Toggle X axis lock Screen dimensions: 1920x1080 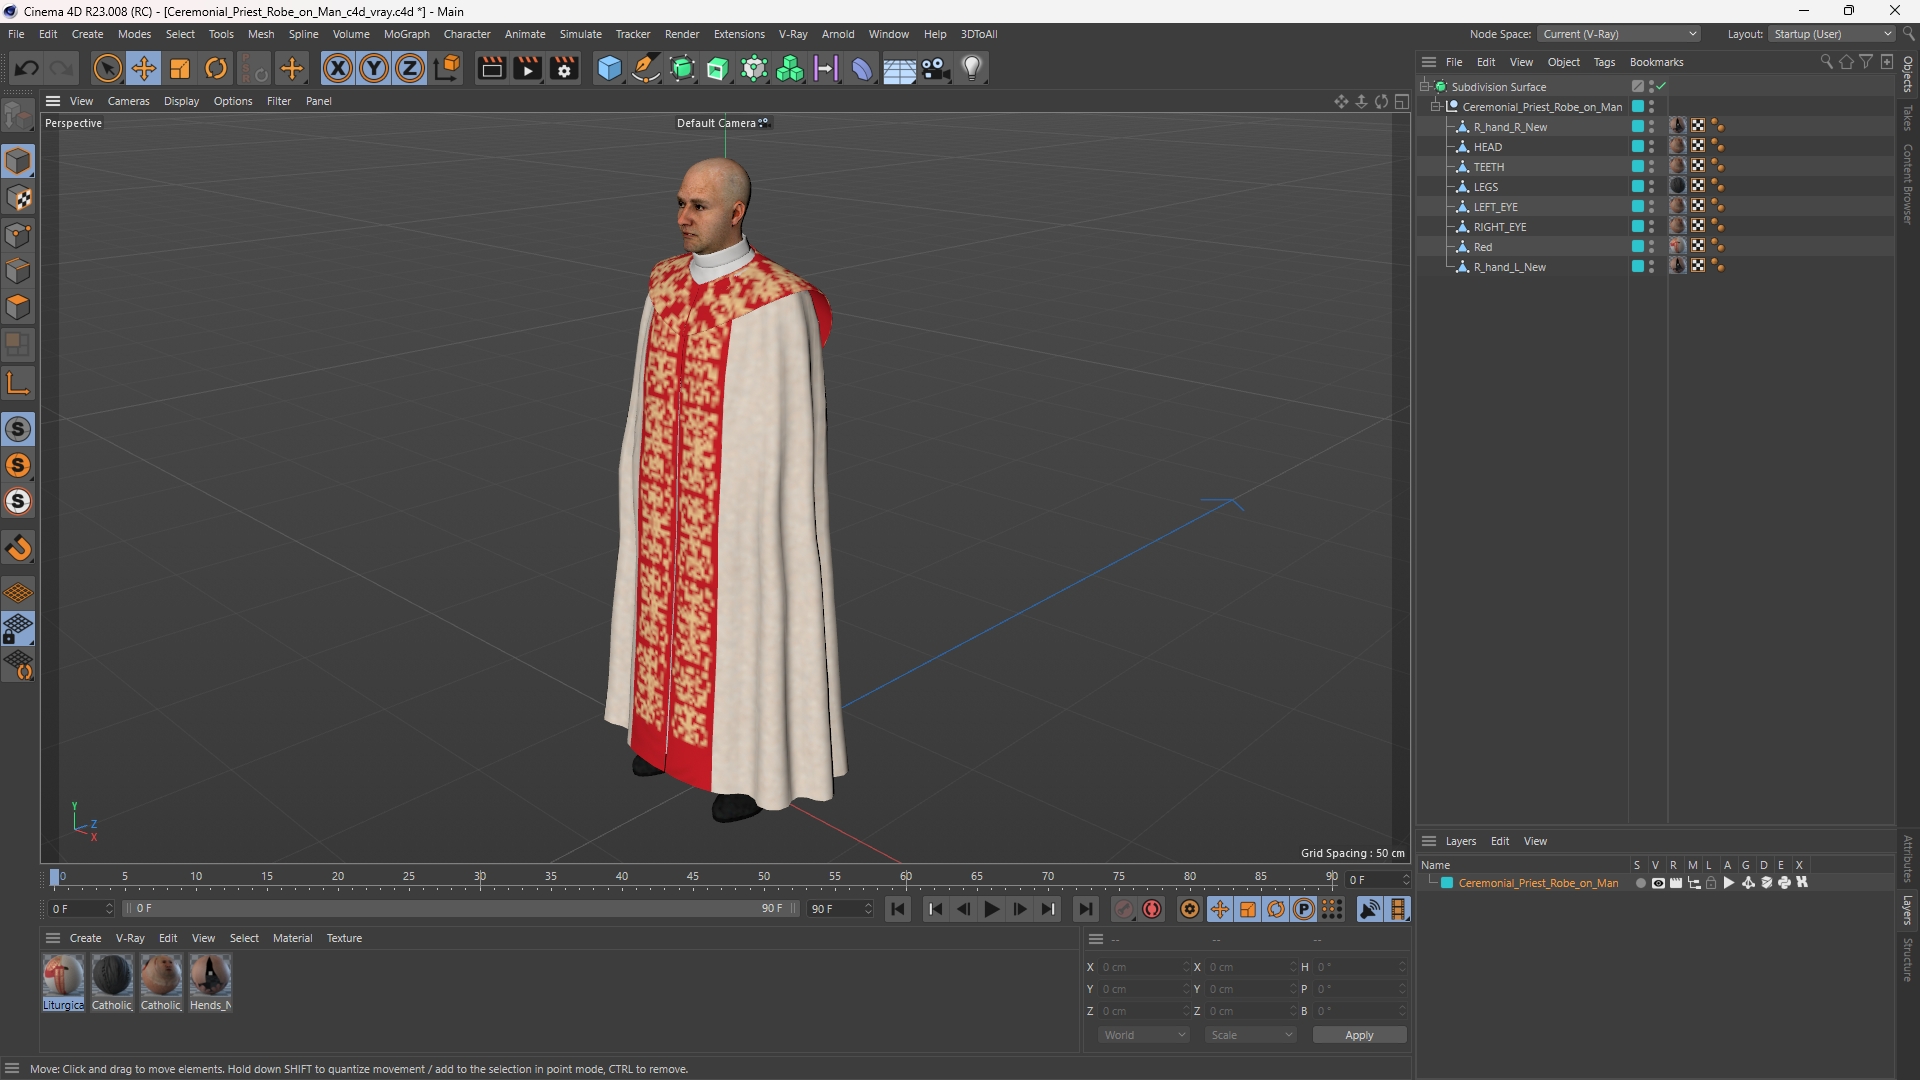click(x=338, y=68)
